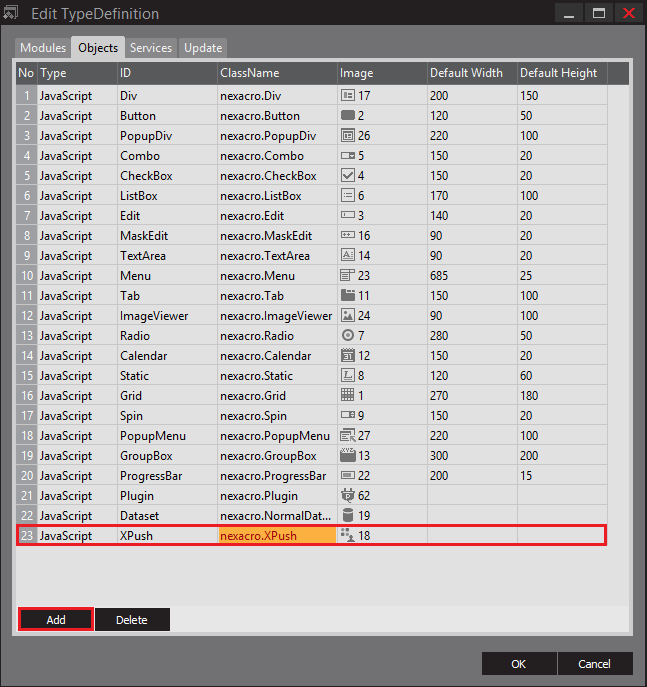Image resolution: width=647 pixels, height=687 pixels.
Task: Select the 60 default height cell
Action: point(562,376)
